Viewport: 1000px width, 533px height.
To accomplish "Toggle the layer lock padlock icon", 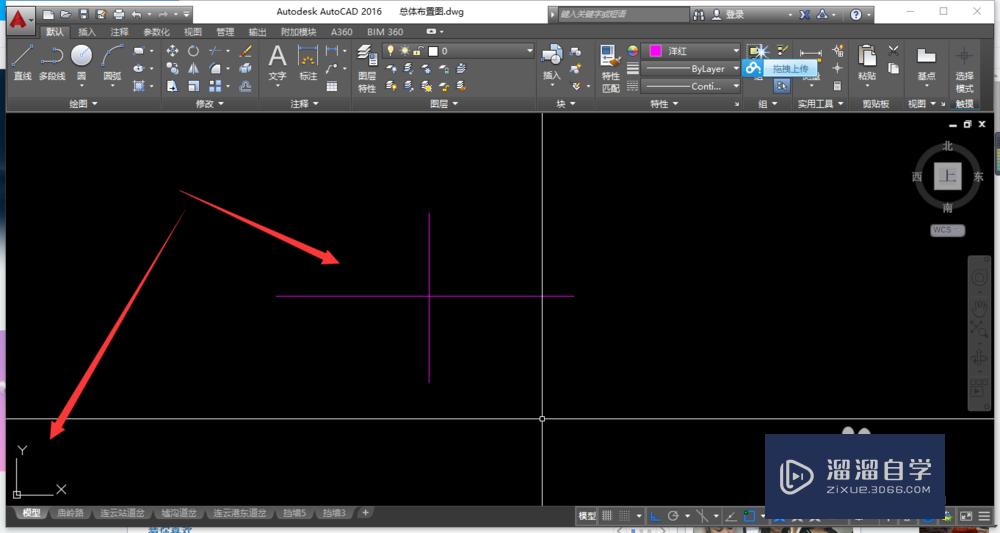I will click(x=418, y=50).
